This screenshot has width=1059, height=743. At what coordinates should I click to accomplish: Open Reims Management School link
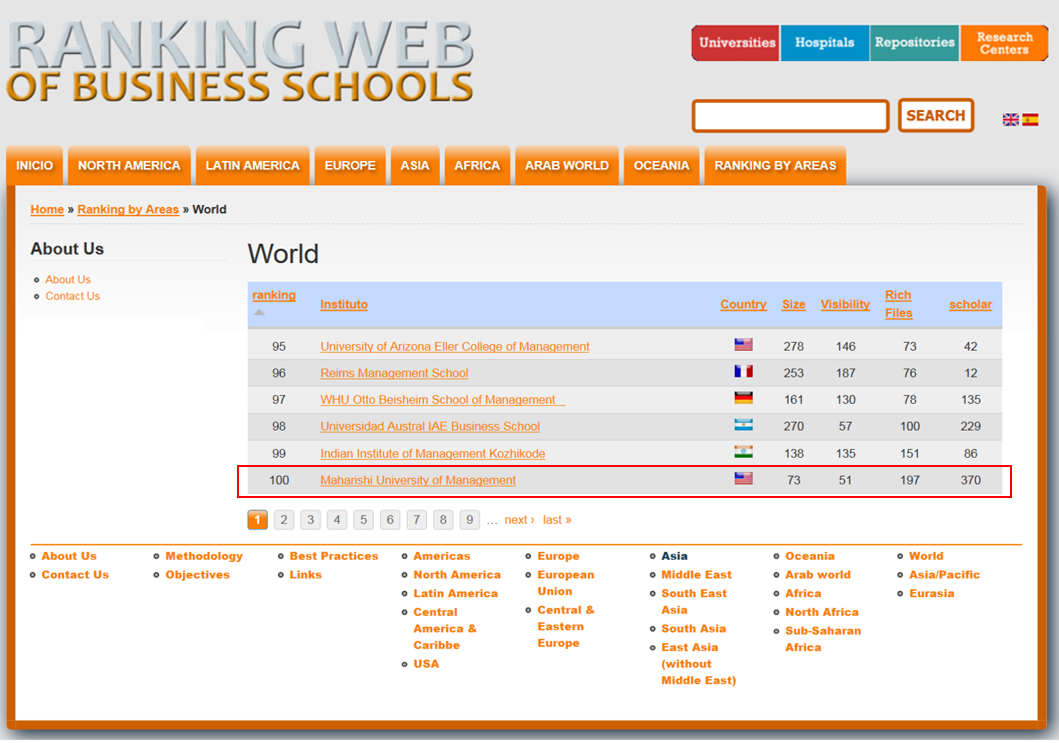coord(394,373)
